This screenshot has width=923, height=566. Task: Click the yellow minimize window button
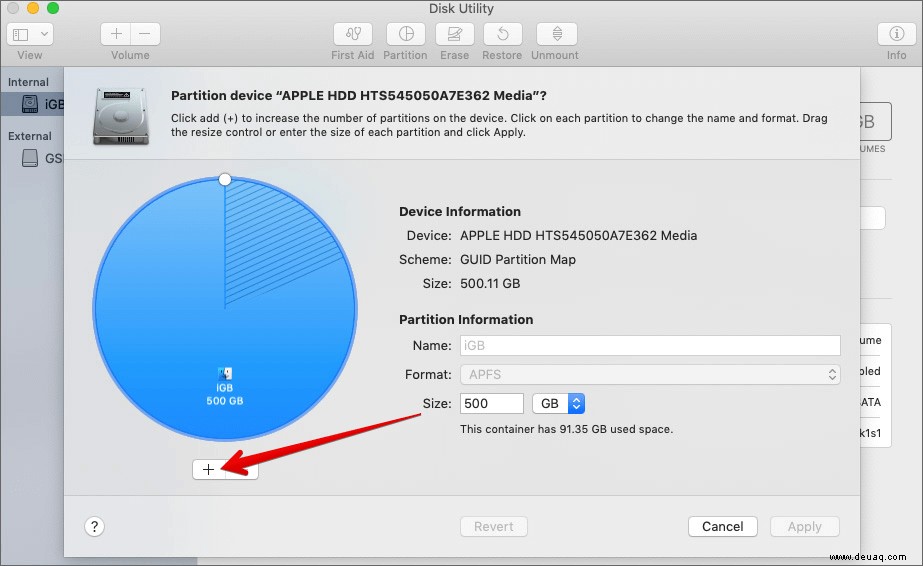pyautogui.click(x=33, y=8)
